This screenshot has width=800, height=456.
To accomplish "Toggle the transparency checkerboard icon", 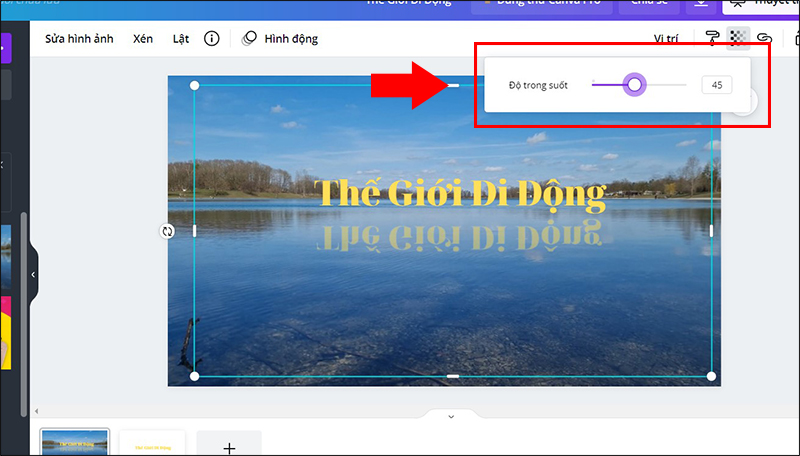I will (x=738, y=38).
